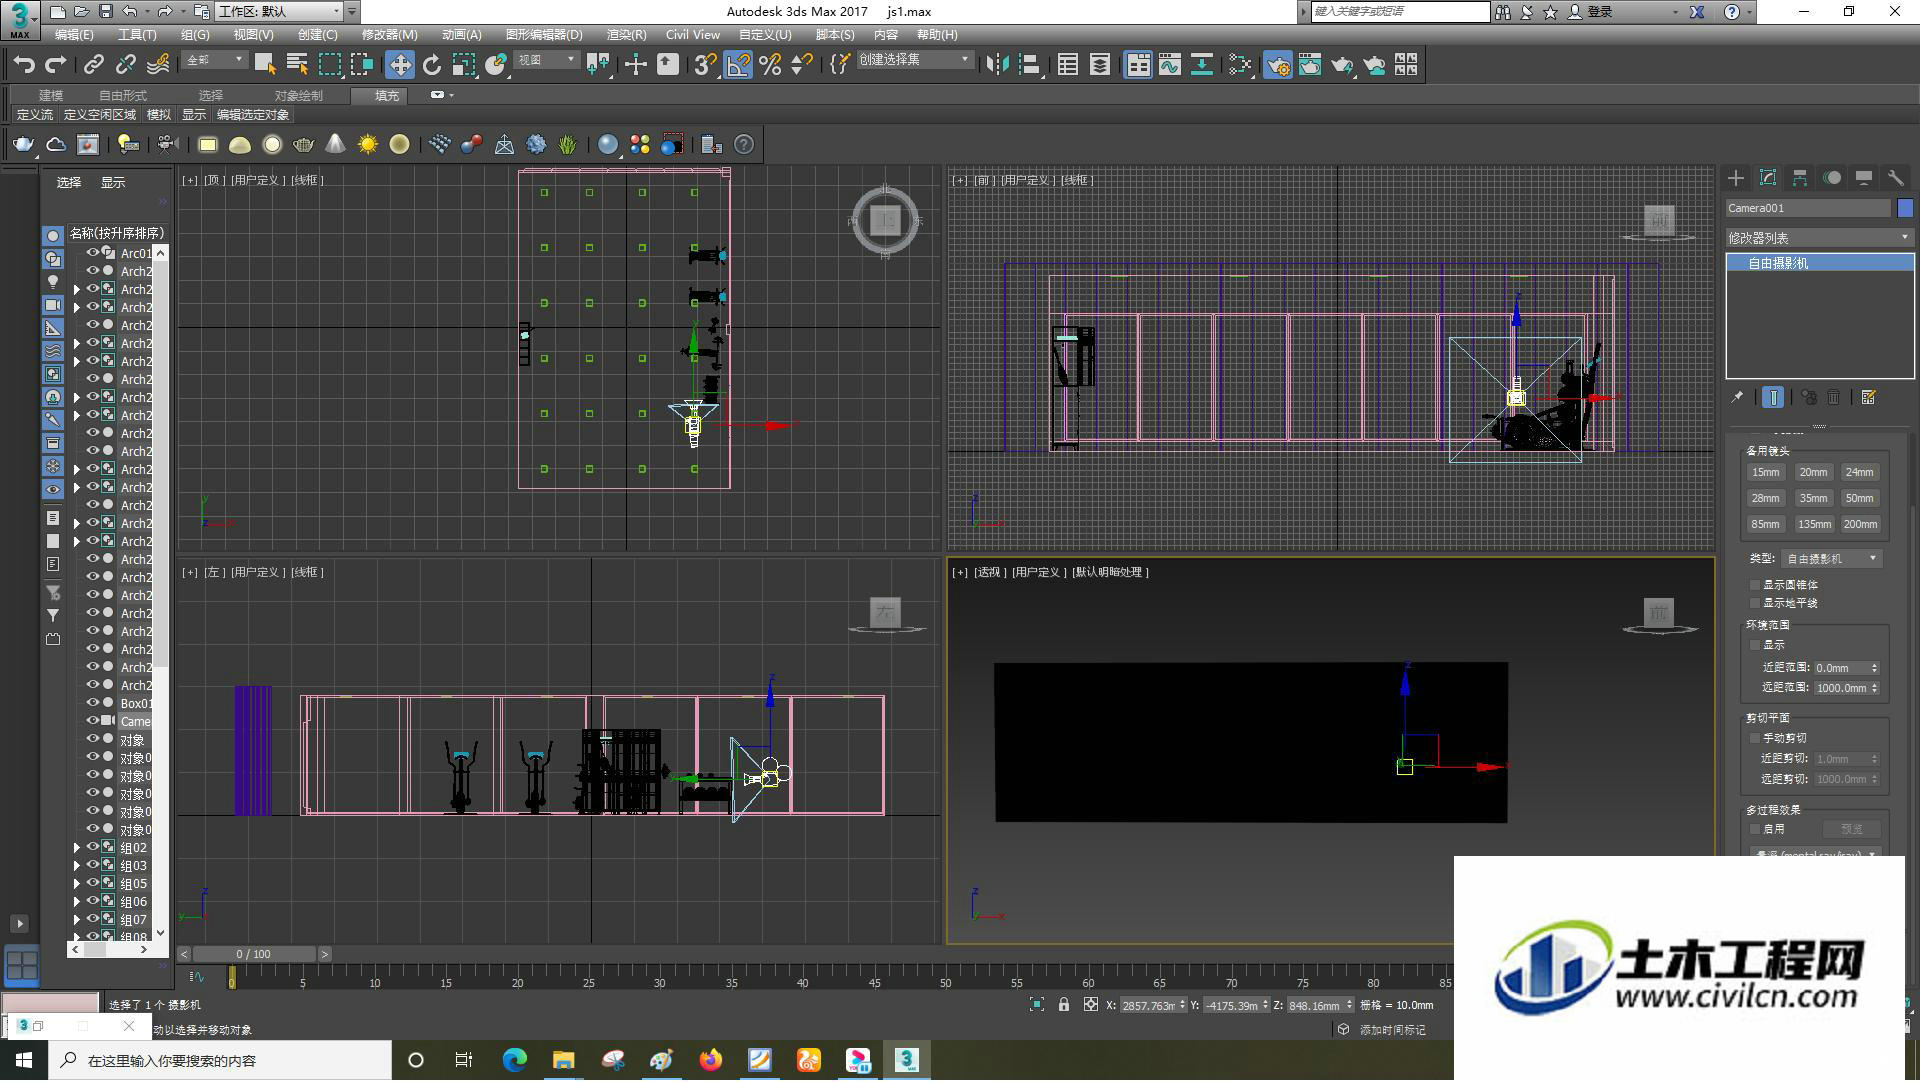Open Microsoft Edge from taskbar

click(x=515, y=1061)
